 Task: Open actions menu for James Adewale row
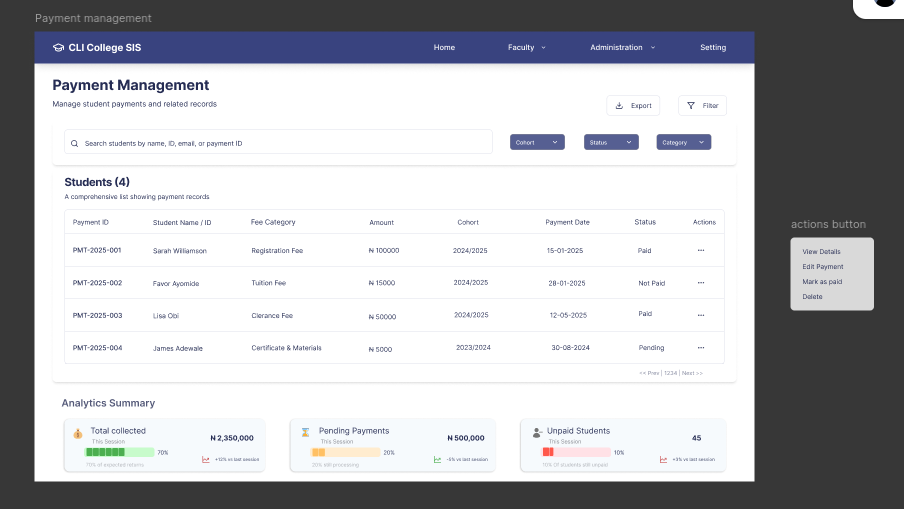701,348
